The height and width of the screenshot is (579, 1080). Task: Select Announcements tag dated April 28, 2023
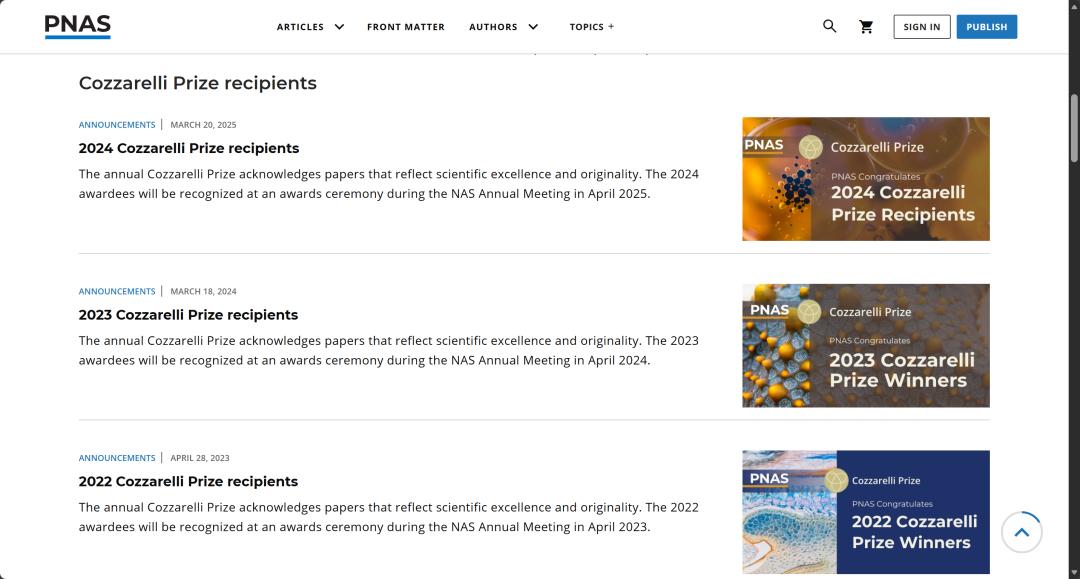click(x=117, y=458)
